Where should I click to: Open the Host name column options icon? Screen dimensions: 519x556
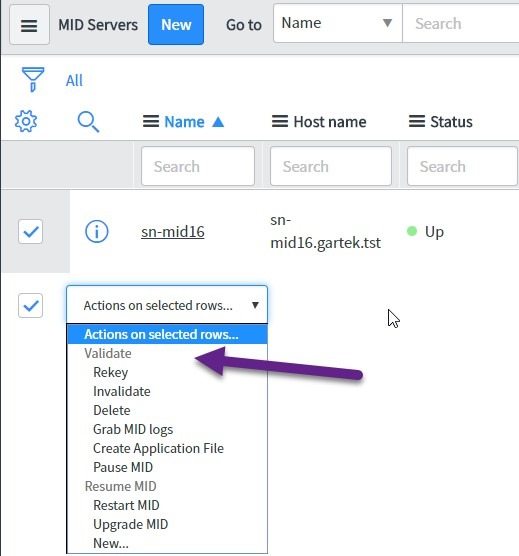pos(280,122)
